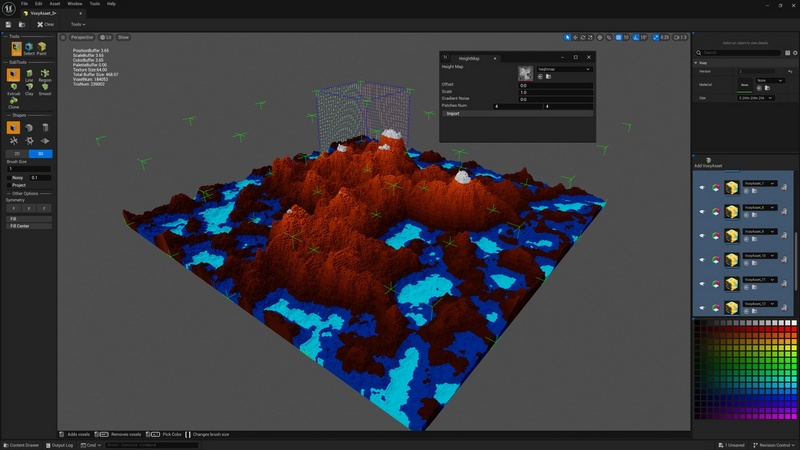This screenshot has height=450, width=800.
Task: Tick the Project checkbox
Action: pyautogui.click(x=8, y=185)
